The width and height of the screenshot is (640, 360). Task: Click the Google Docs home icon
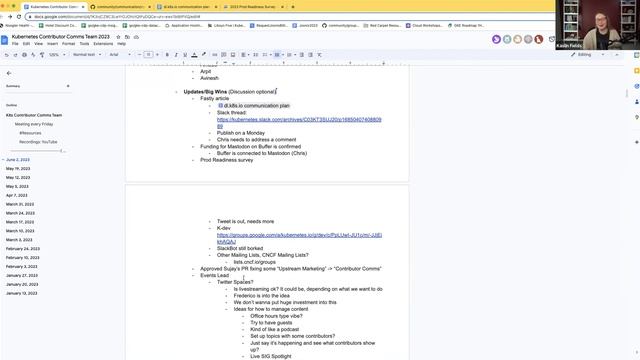4,40
